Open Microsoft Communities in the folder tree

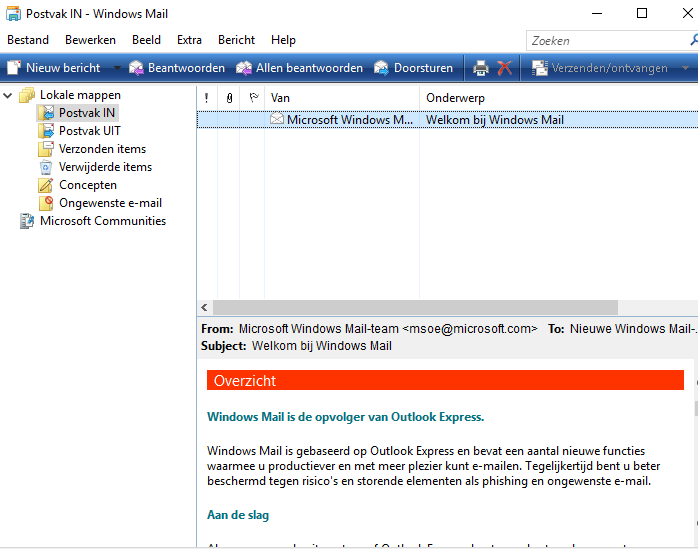[x=102, y=221]
